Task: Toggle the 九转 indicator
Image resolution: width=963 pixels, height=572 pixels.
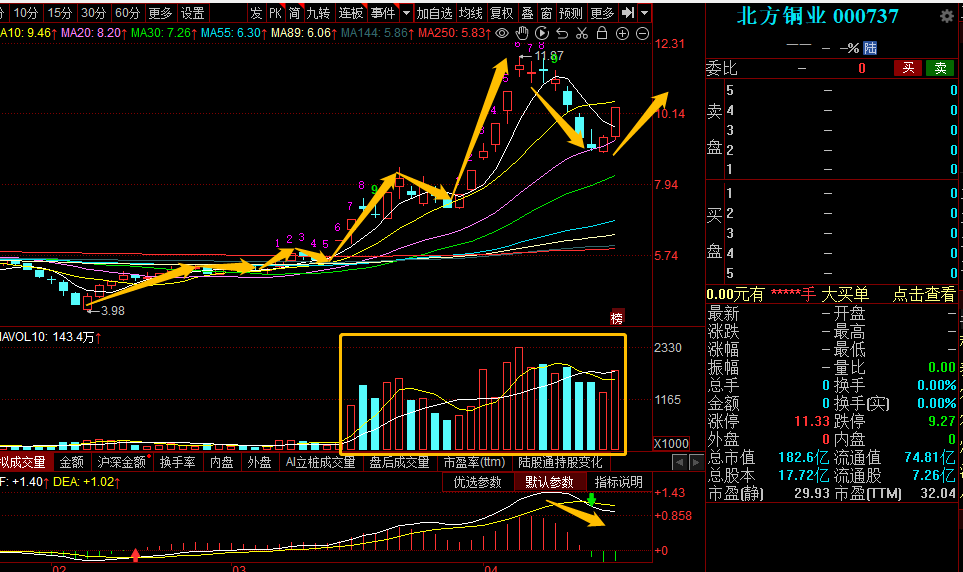Action: tap(318, 12)
